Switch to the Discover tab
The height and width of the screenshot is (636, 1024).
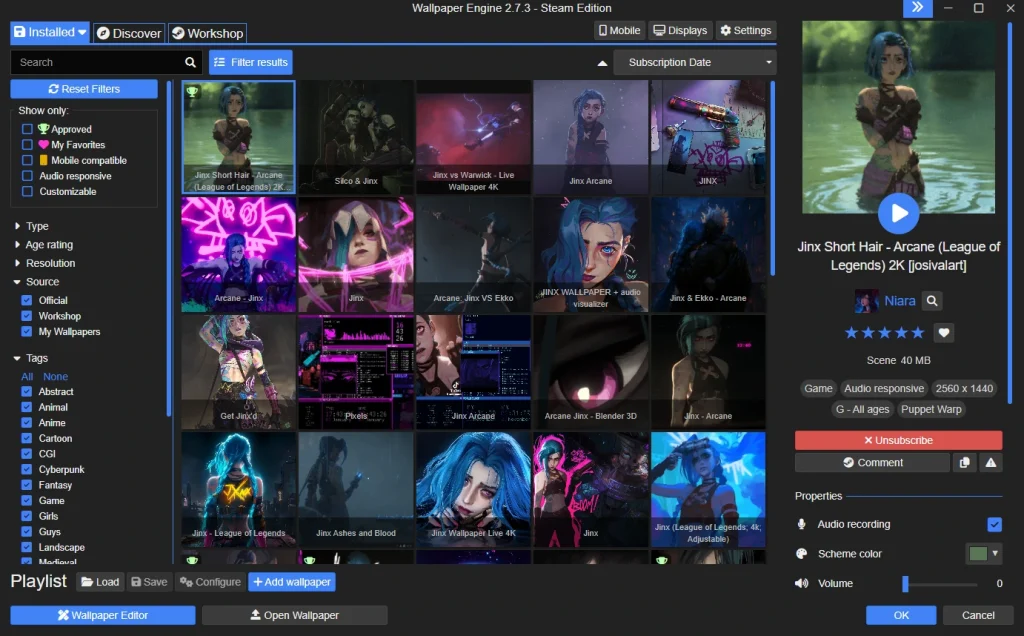(x=129, y=33)
